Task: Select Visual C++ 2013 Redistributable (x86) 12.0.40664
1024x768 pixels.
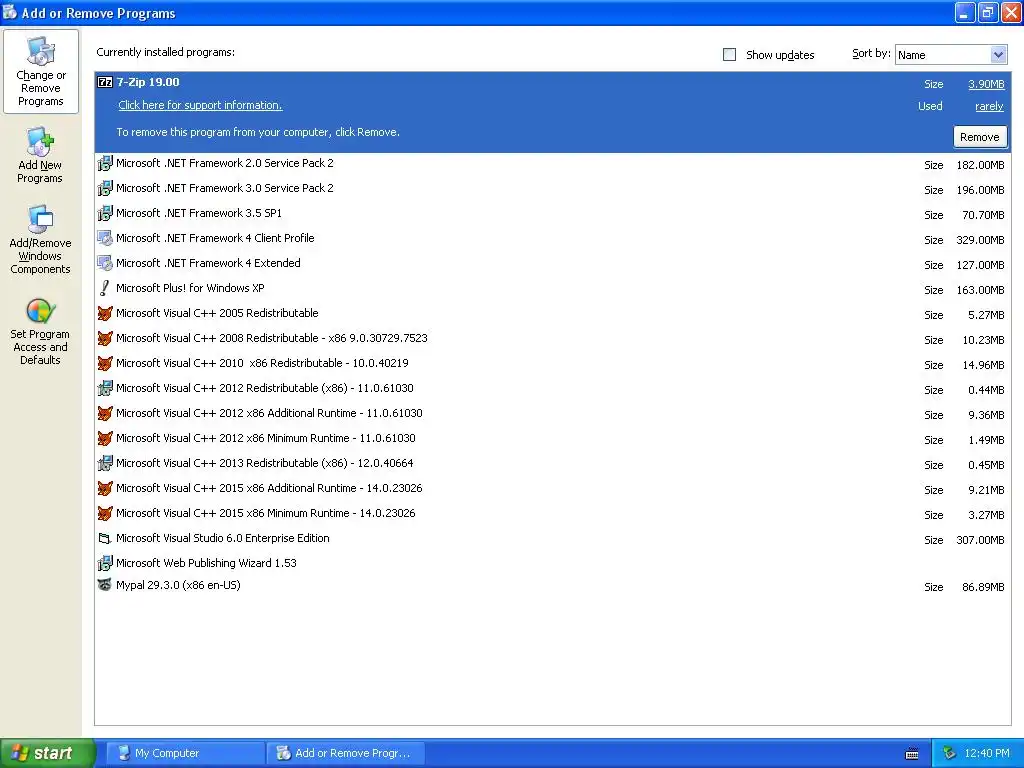Action: (x=552, y=464)
